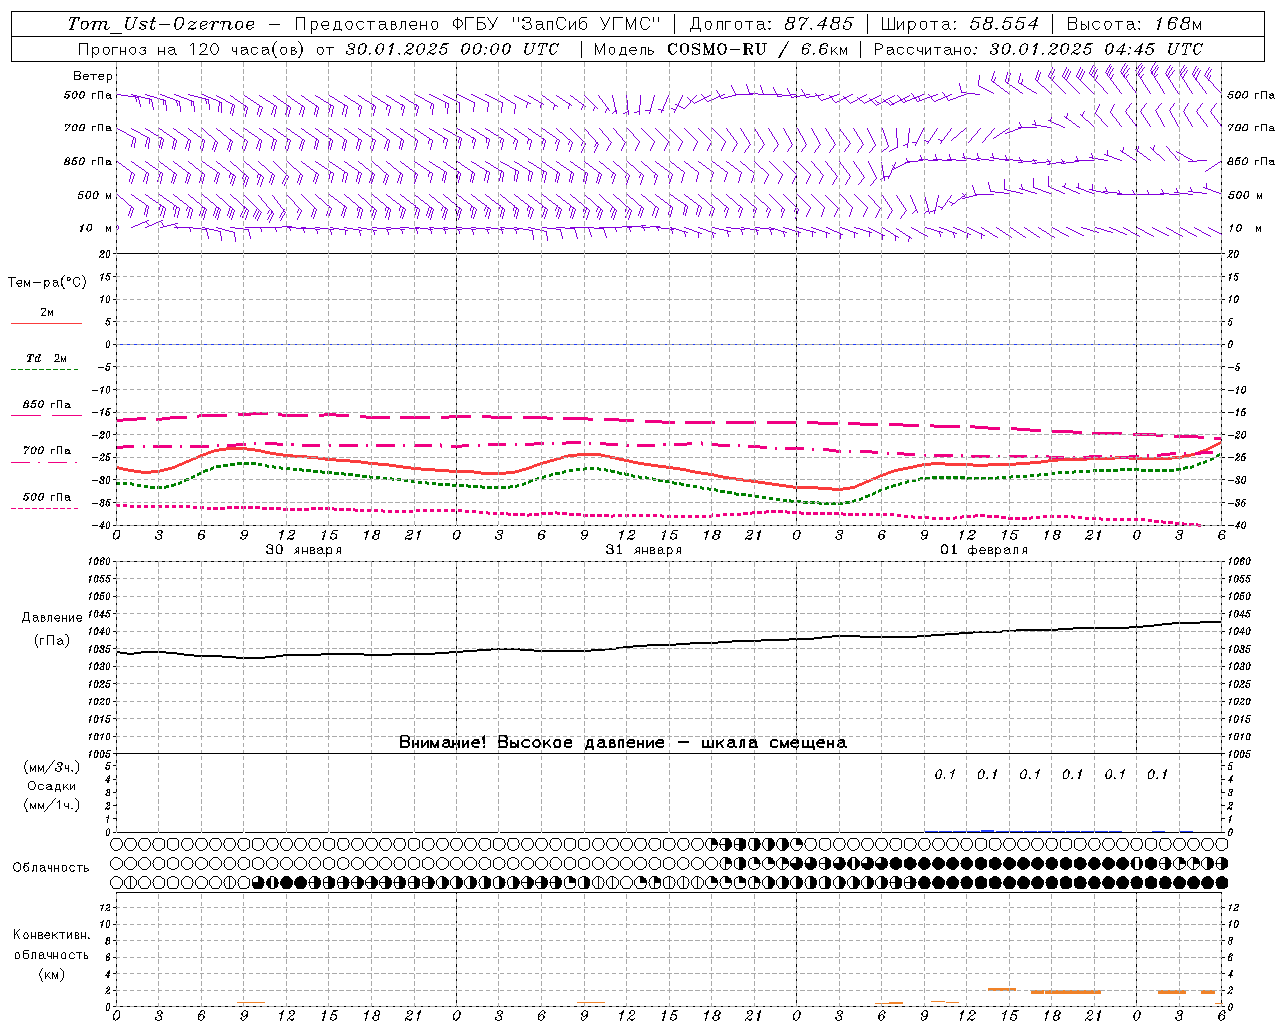The height and width of the screenshot is (1024, 1280).
Task: Click the Тем-ра(°C) axis label
Action: (x=47, y=283)
